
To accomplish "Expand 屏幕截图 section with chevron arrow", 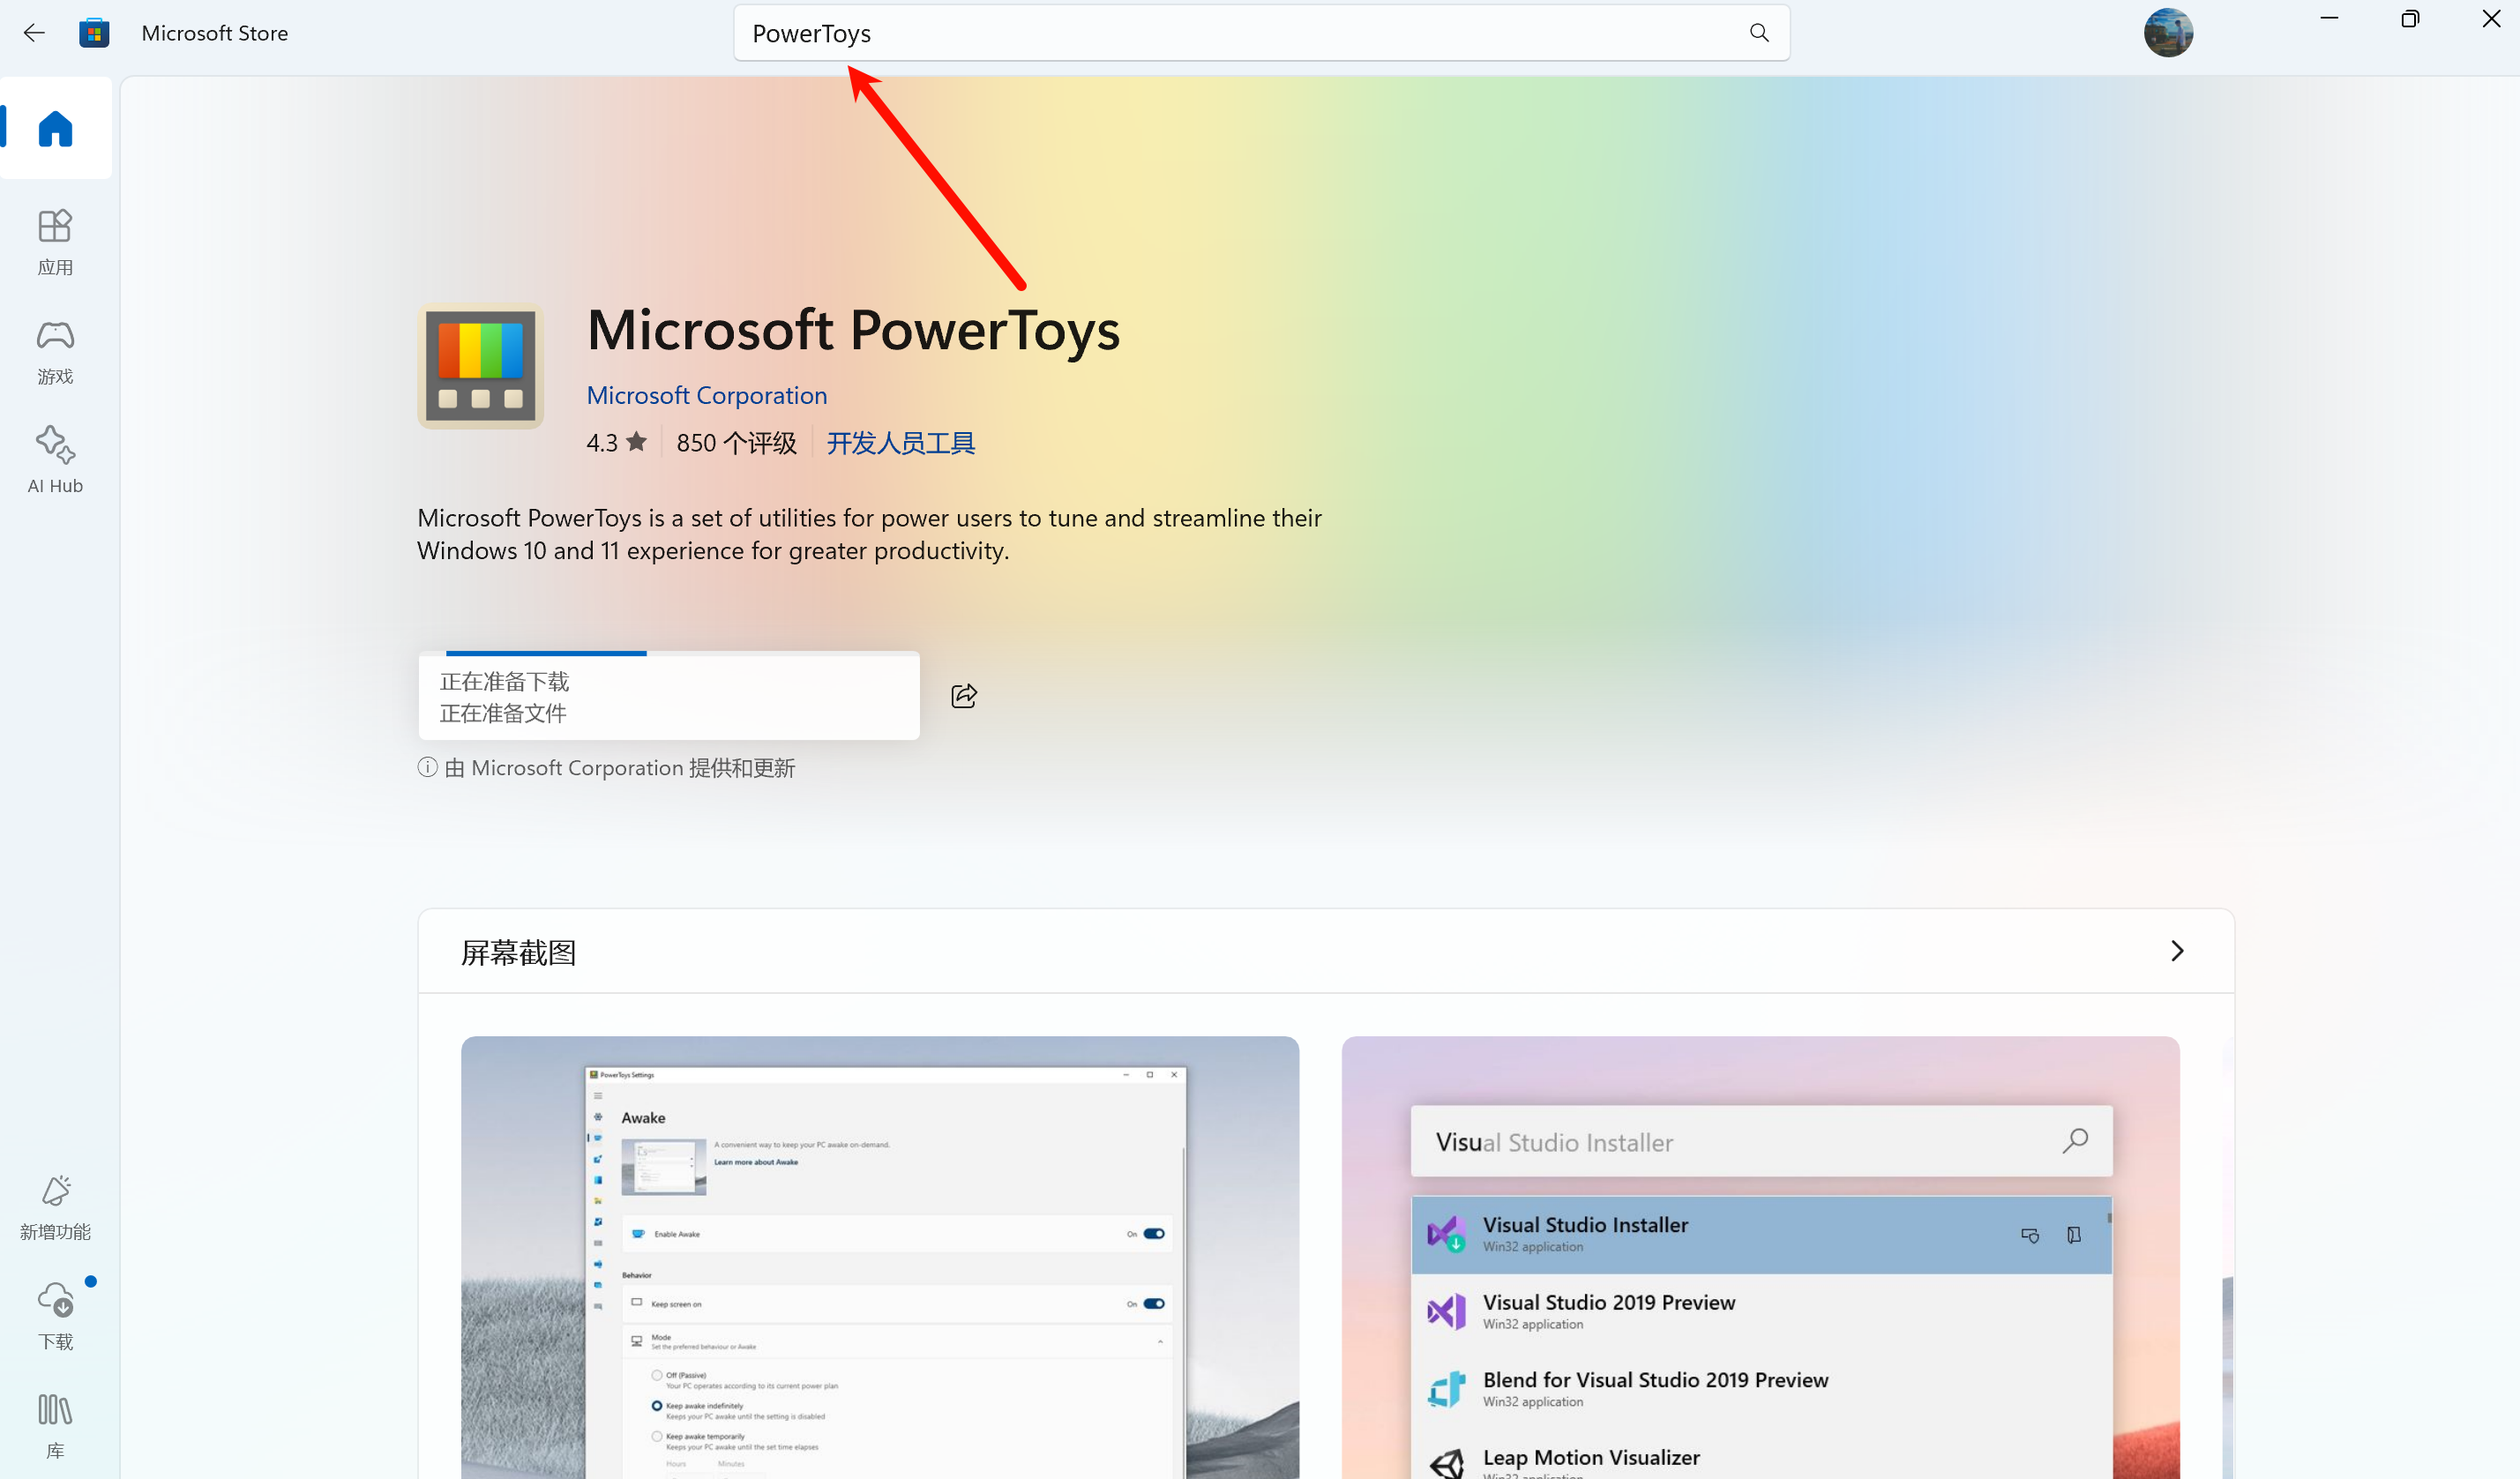I will click(x=2176, y=951).
